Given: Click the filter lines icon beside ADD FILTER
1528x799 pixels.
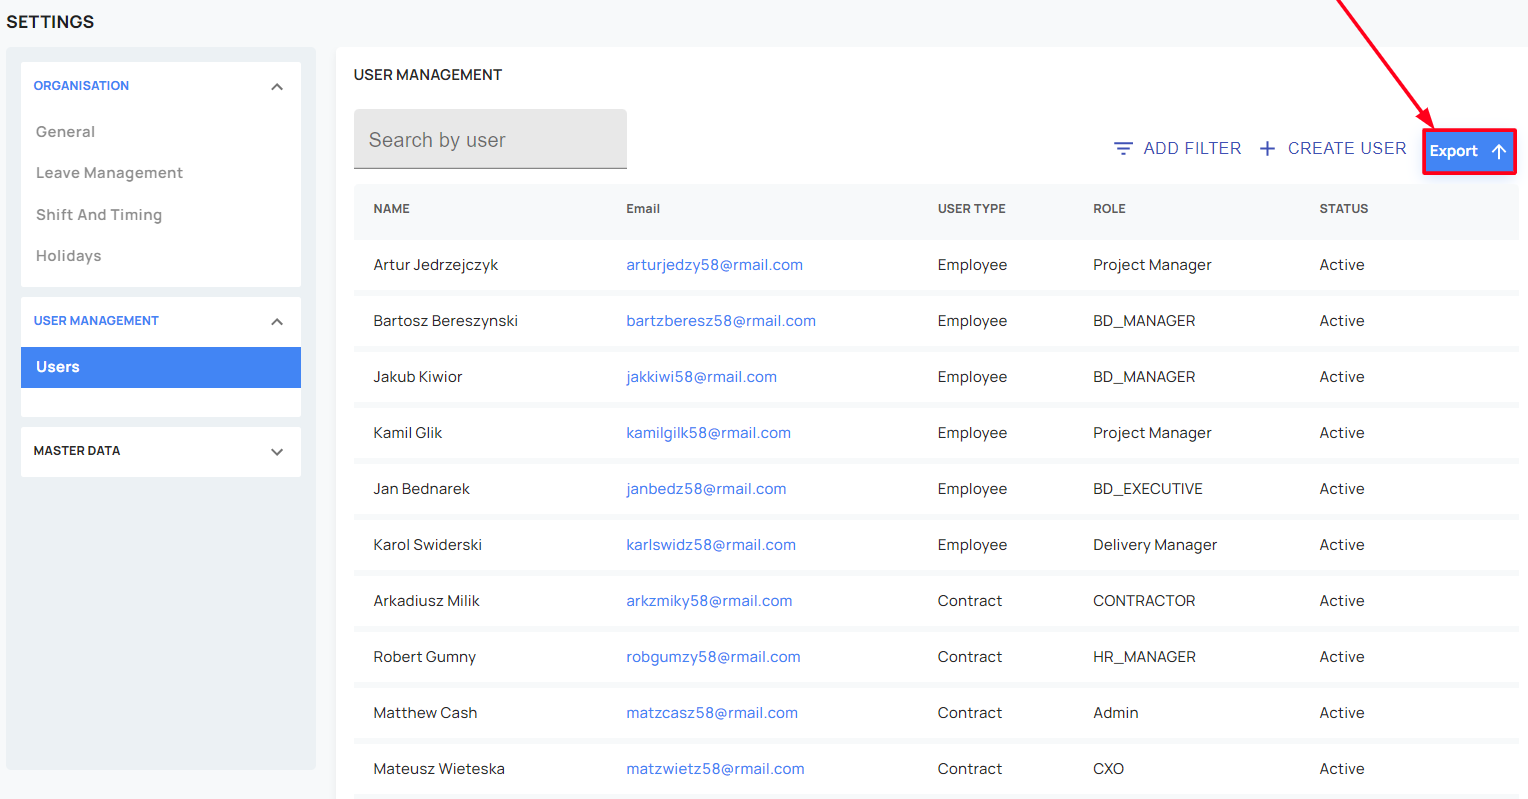Looking at the screenshot, I should pos(1123,148).
